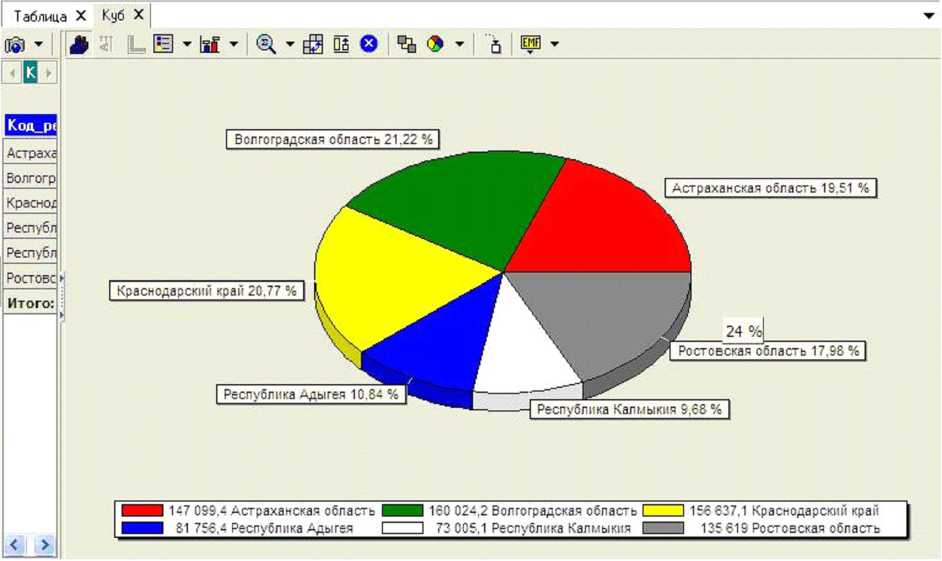Viewport: 942px width, 561px height.
Task: Open the magnifier dropdown arrow
Action: pyautogui.click(x=290, y=44)
